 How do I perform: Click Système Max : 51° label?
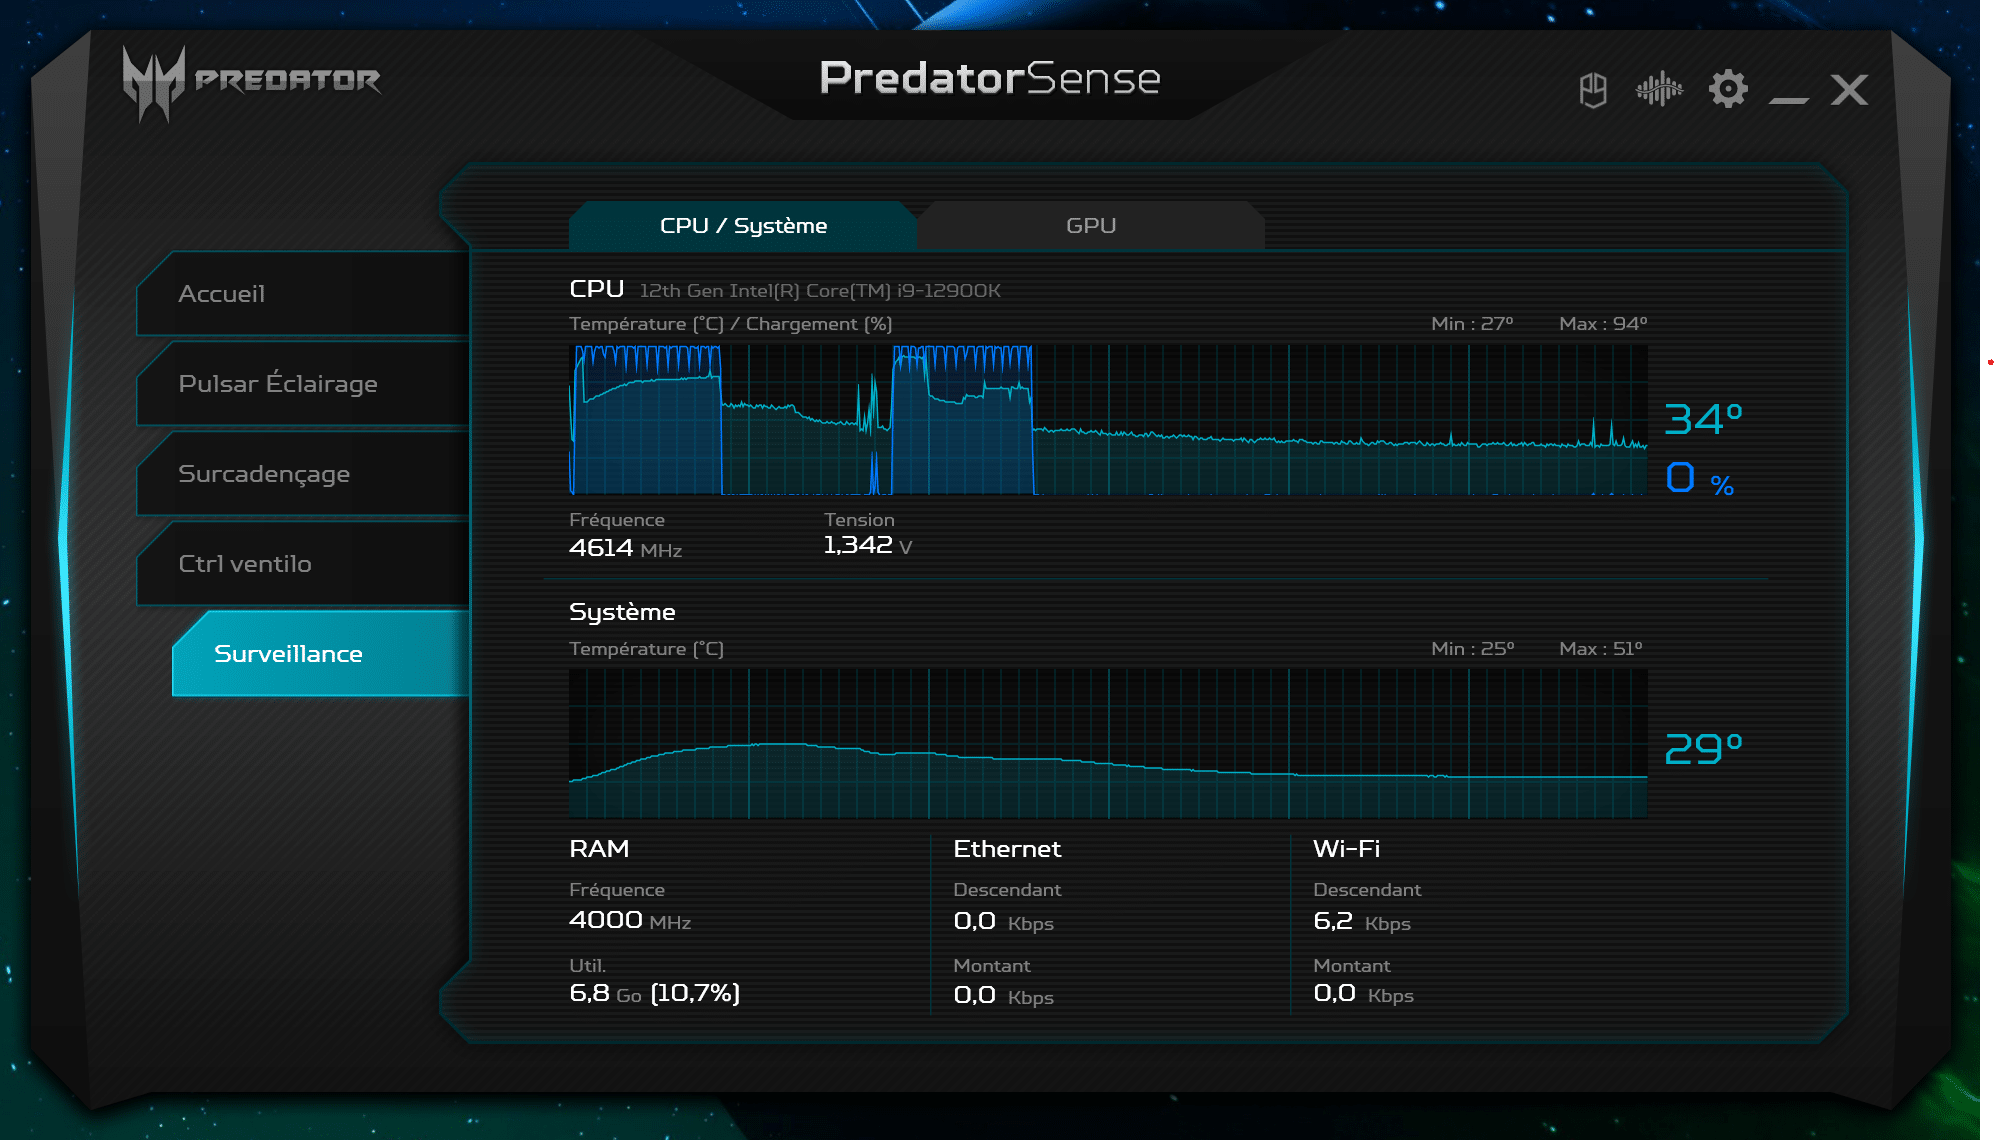click(1601, 649)
